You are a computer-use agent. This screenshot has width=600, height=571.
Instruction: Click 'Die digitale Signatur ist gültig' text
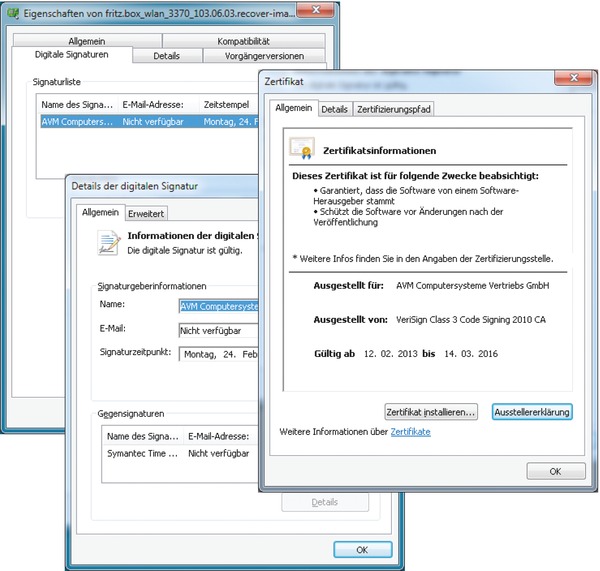tap(185, 251)
